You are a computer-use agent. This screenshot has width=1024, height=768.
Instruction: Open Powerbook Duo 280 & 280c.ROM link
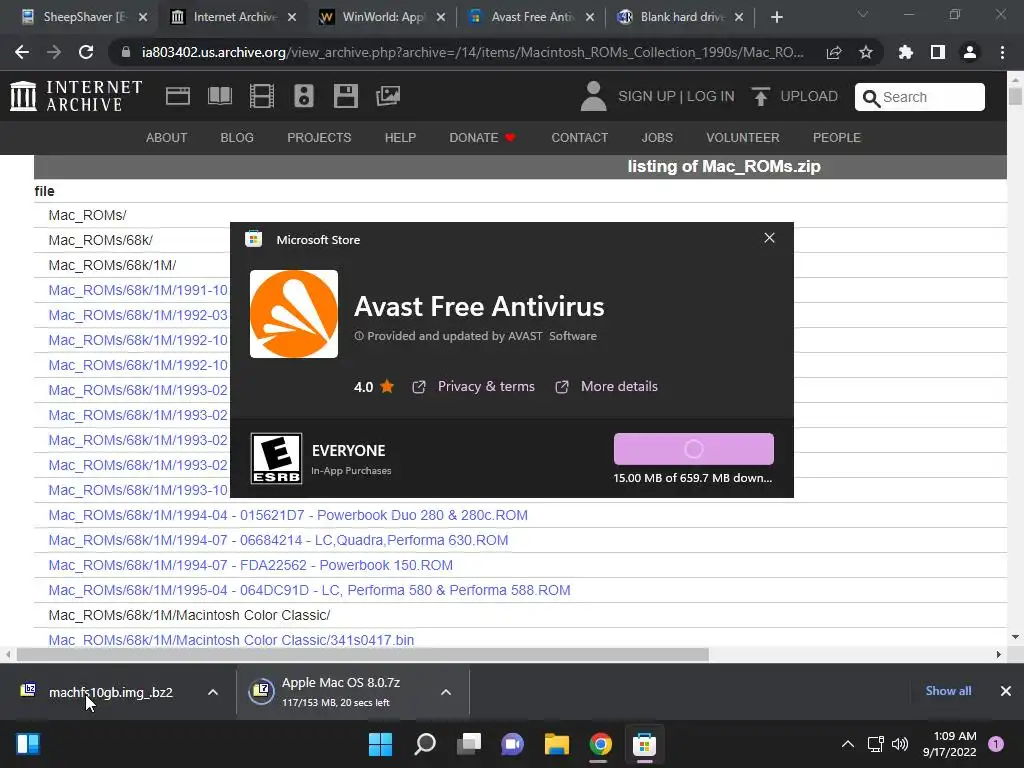tap(288, 515)
